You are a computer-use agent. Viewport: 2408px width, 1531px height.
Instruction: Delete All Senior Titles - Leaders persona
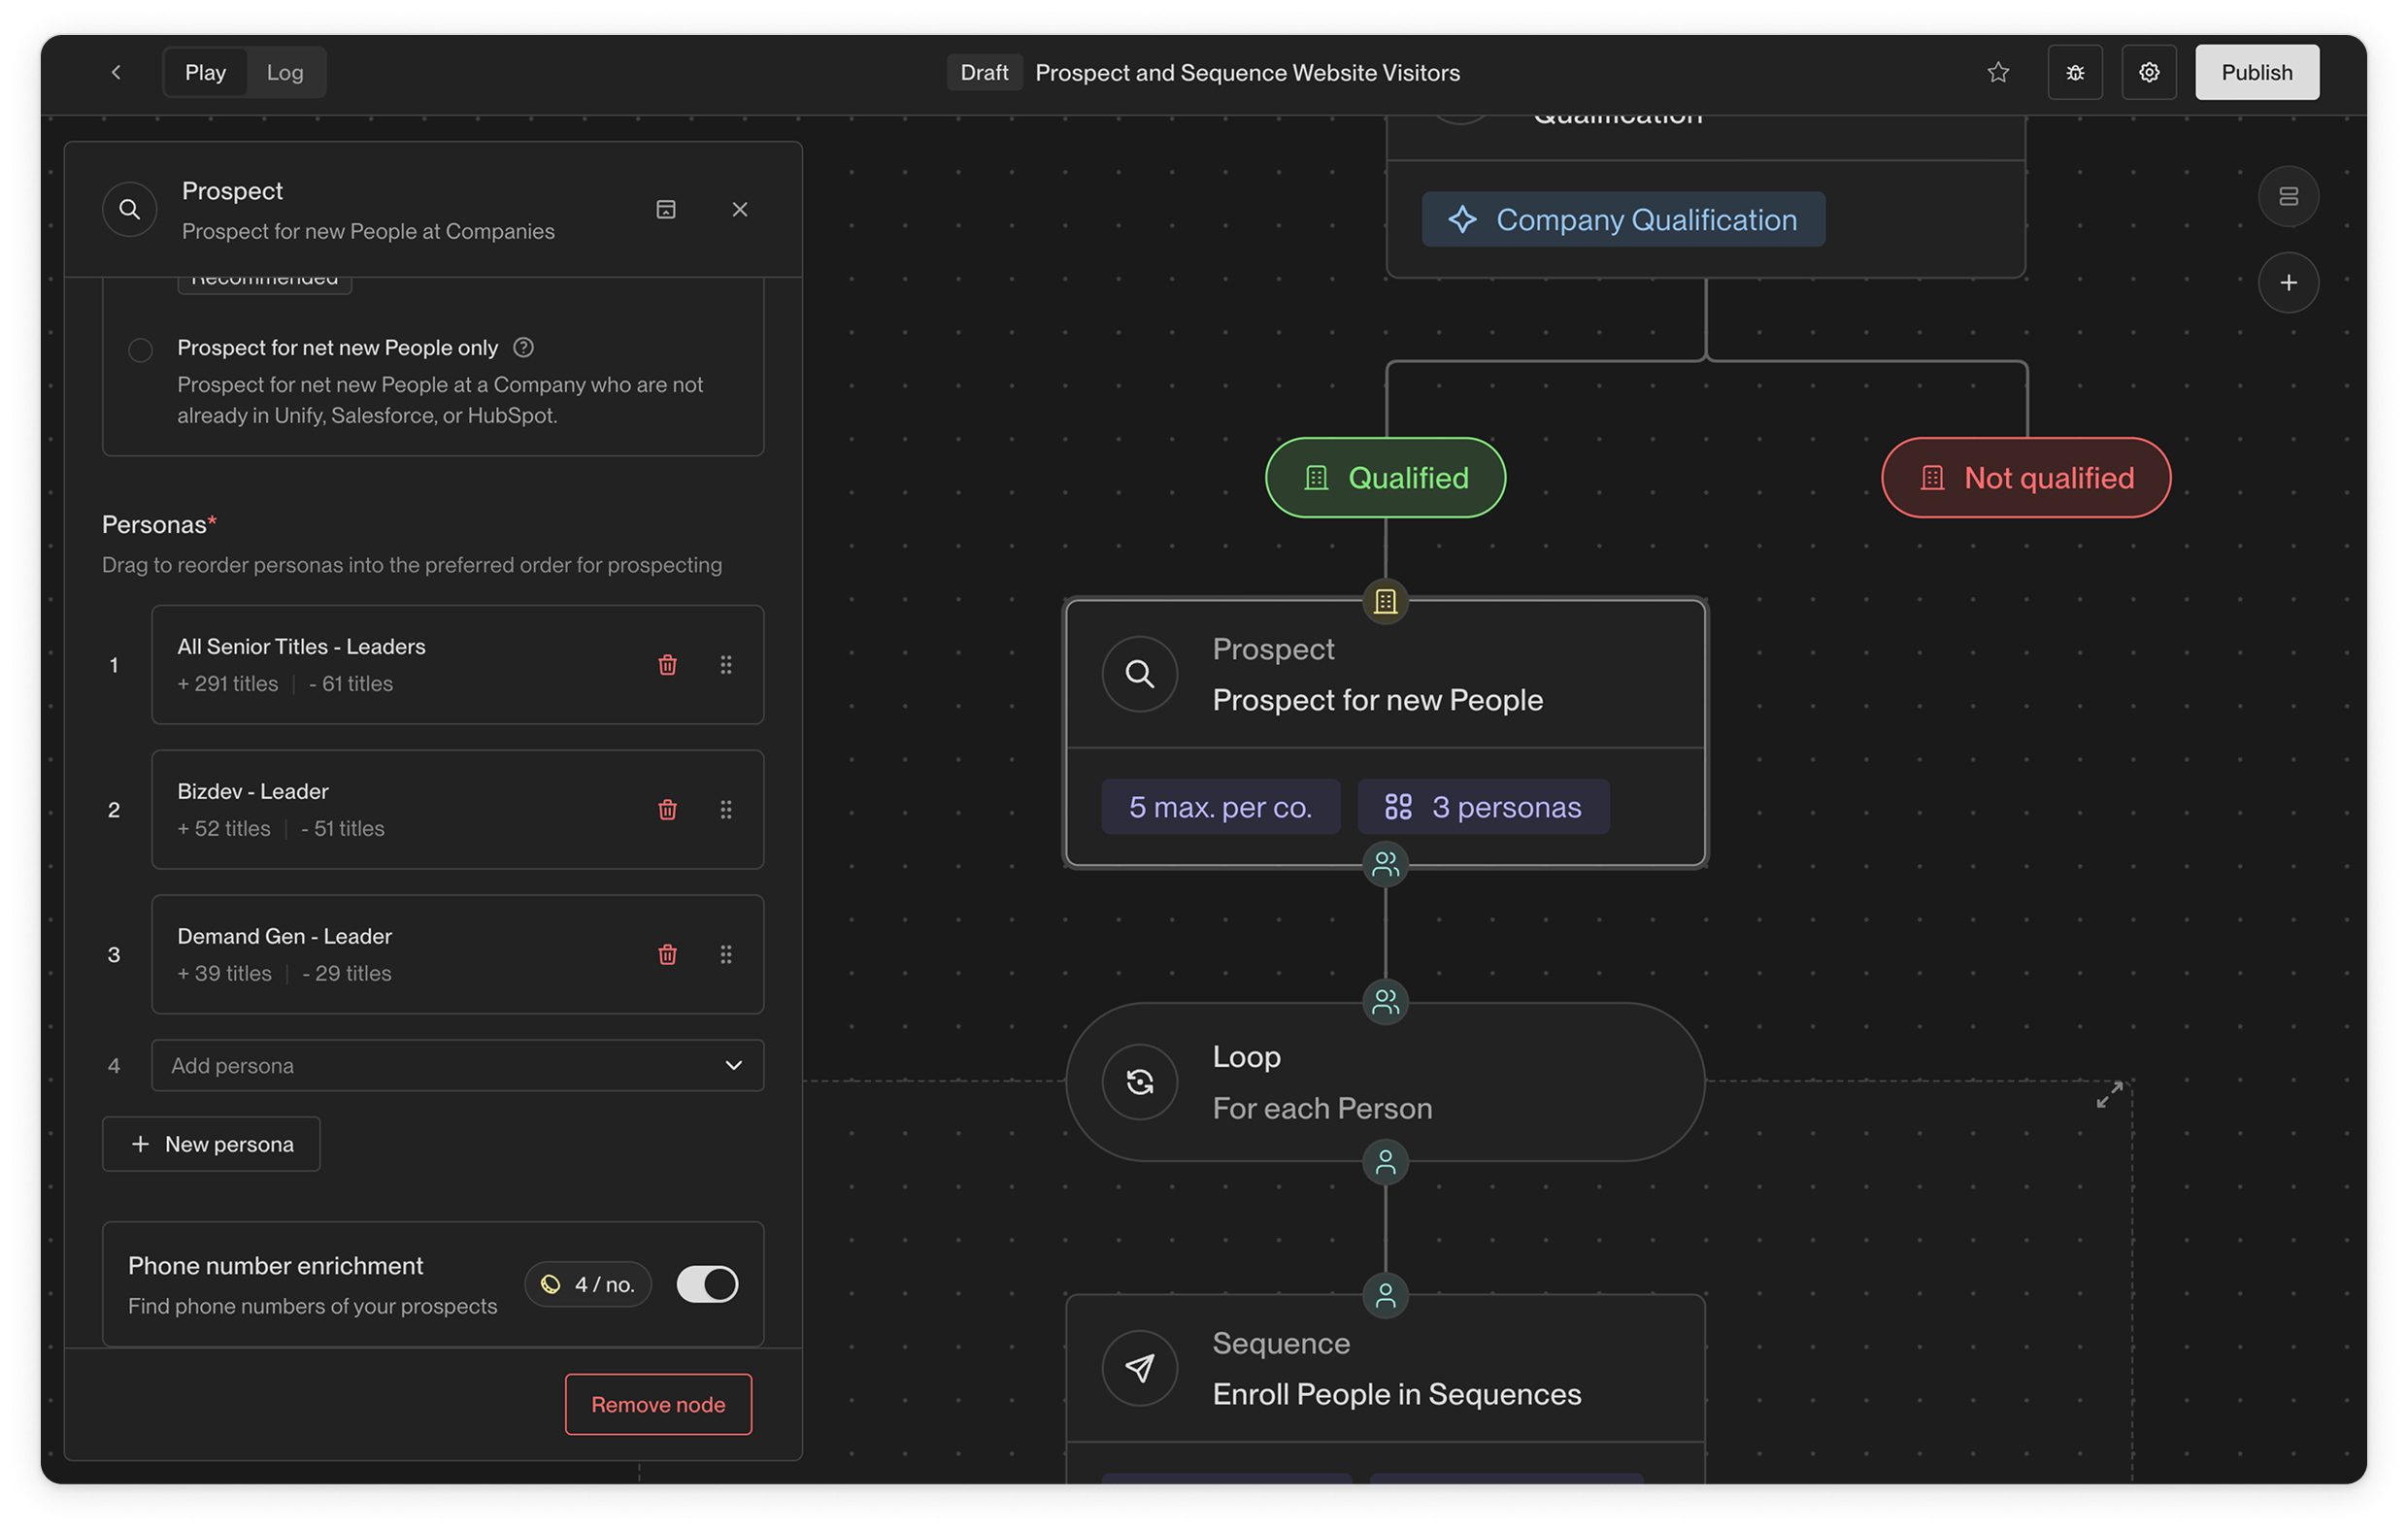pyautogui.click(x=668, y=665)
